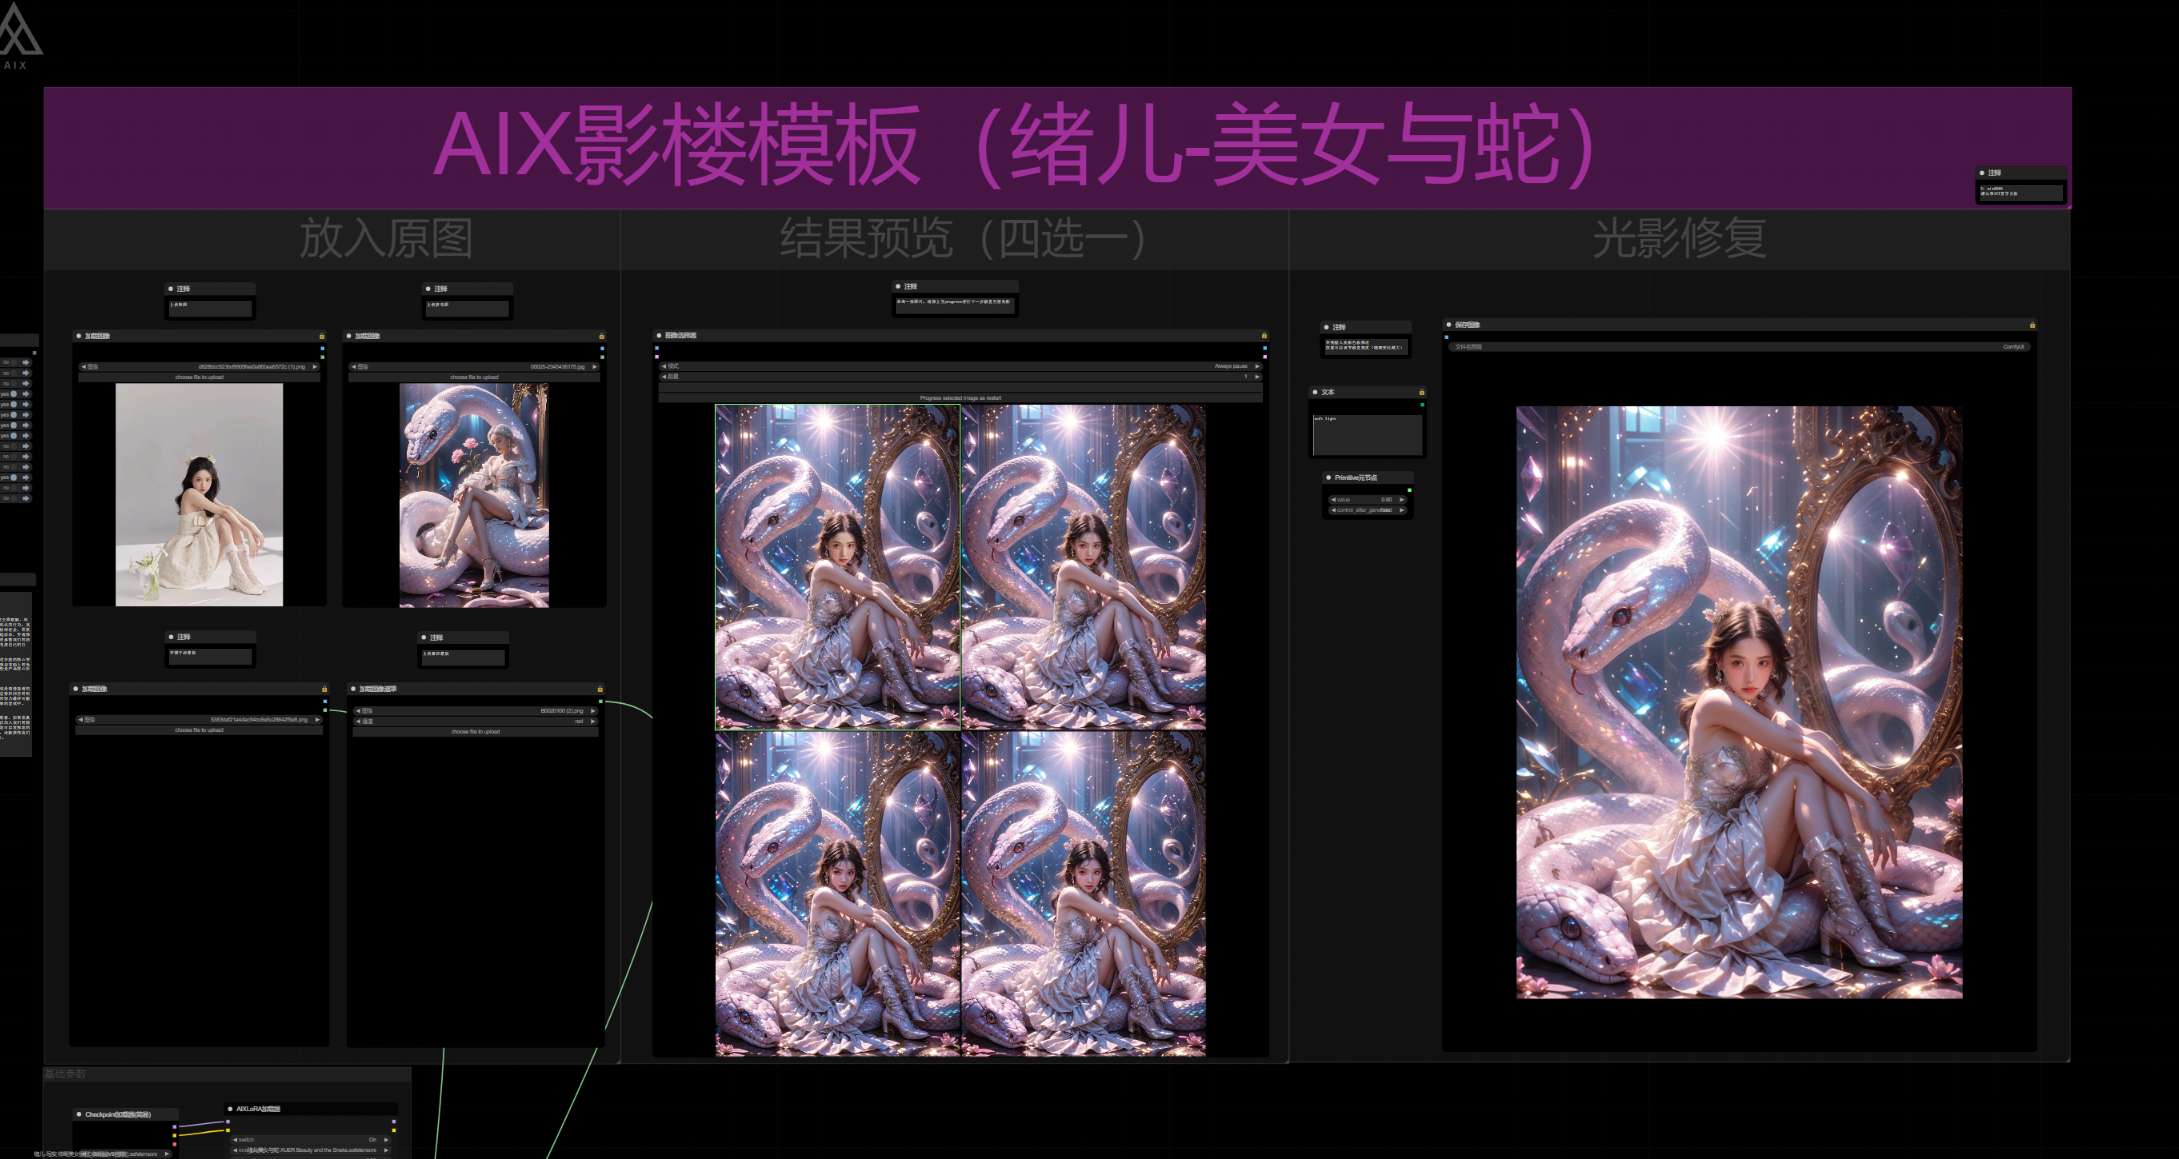Click the final saved image in the Save Image node
Viewport: 2179px width, 1159px height.
1739,702
